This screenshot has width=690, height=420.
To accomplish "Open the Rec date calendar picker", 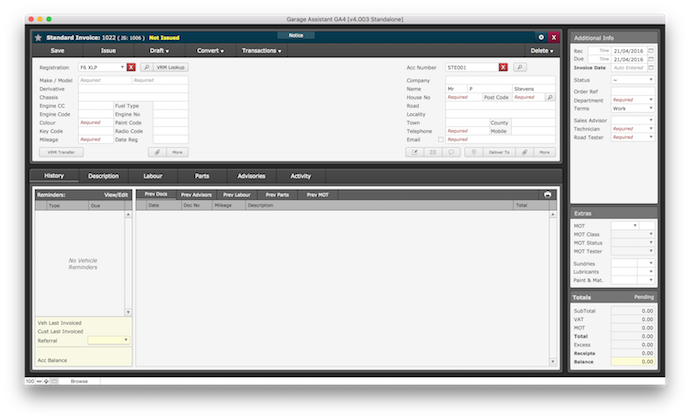I will 651,50.
